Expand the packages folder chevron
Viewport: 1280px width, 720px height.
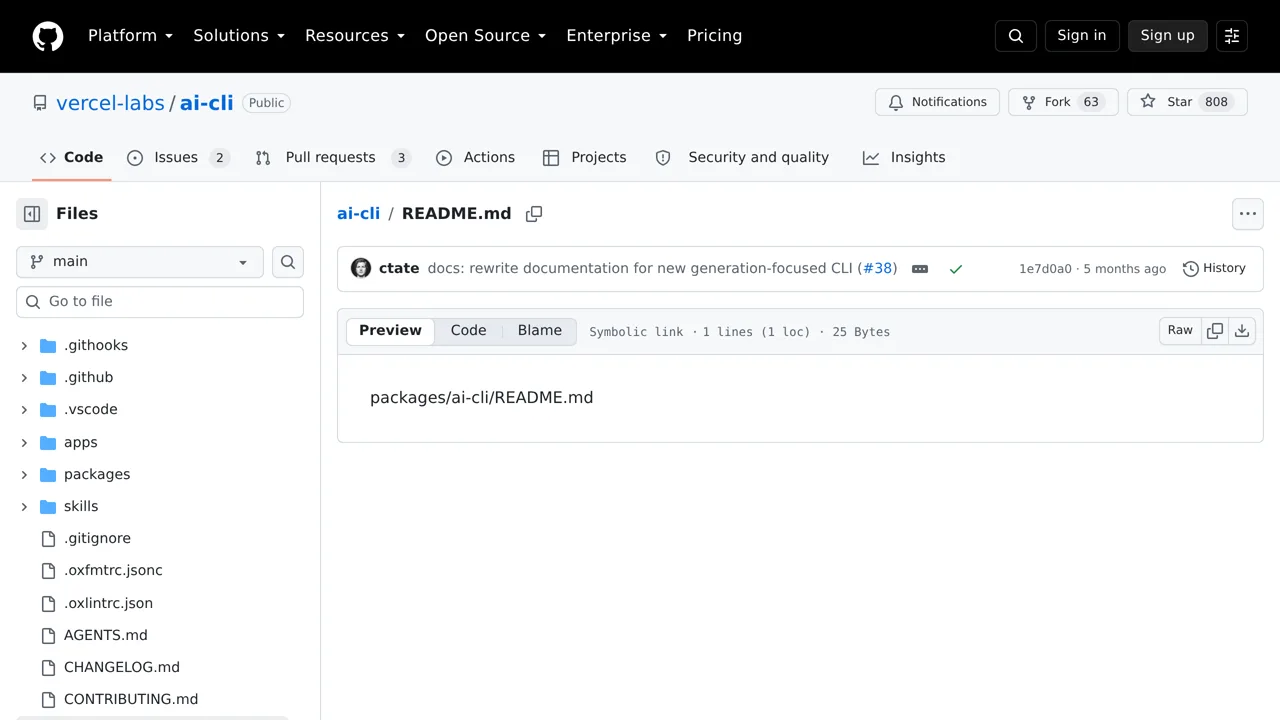point(24,475)
